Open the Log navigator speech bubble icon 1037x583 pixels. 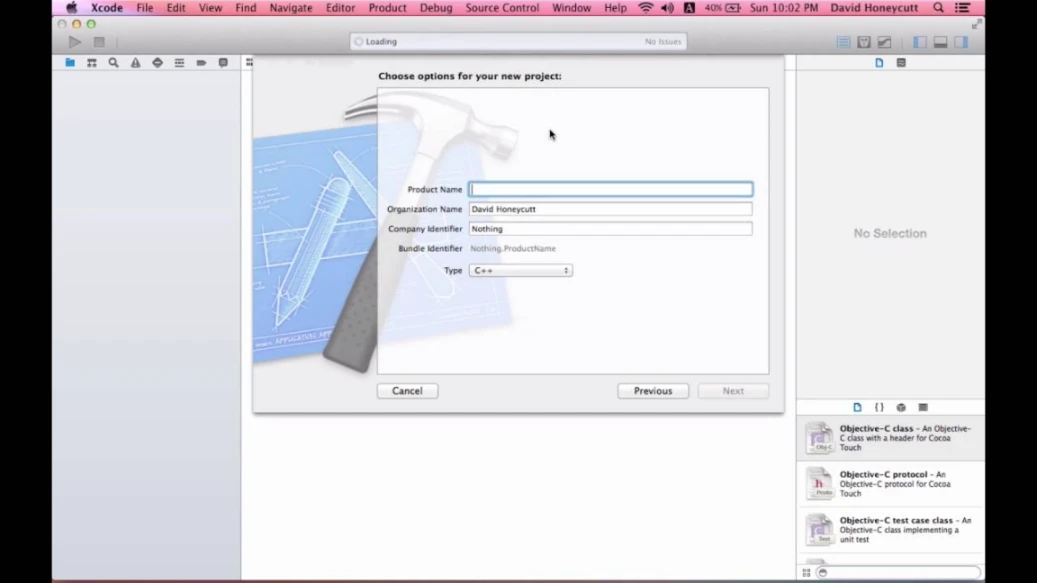(x=224, y=63)
